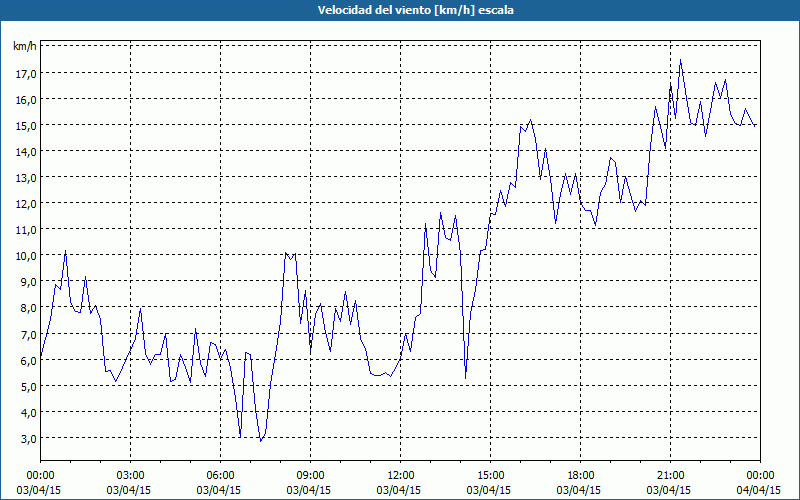Click the 16,0 y-axis label
This screenshot has width=800, height=500.
click(x=26, y=100)
